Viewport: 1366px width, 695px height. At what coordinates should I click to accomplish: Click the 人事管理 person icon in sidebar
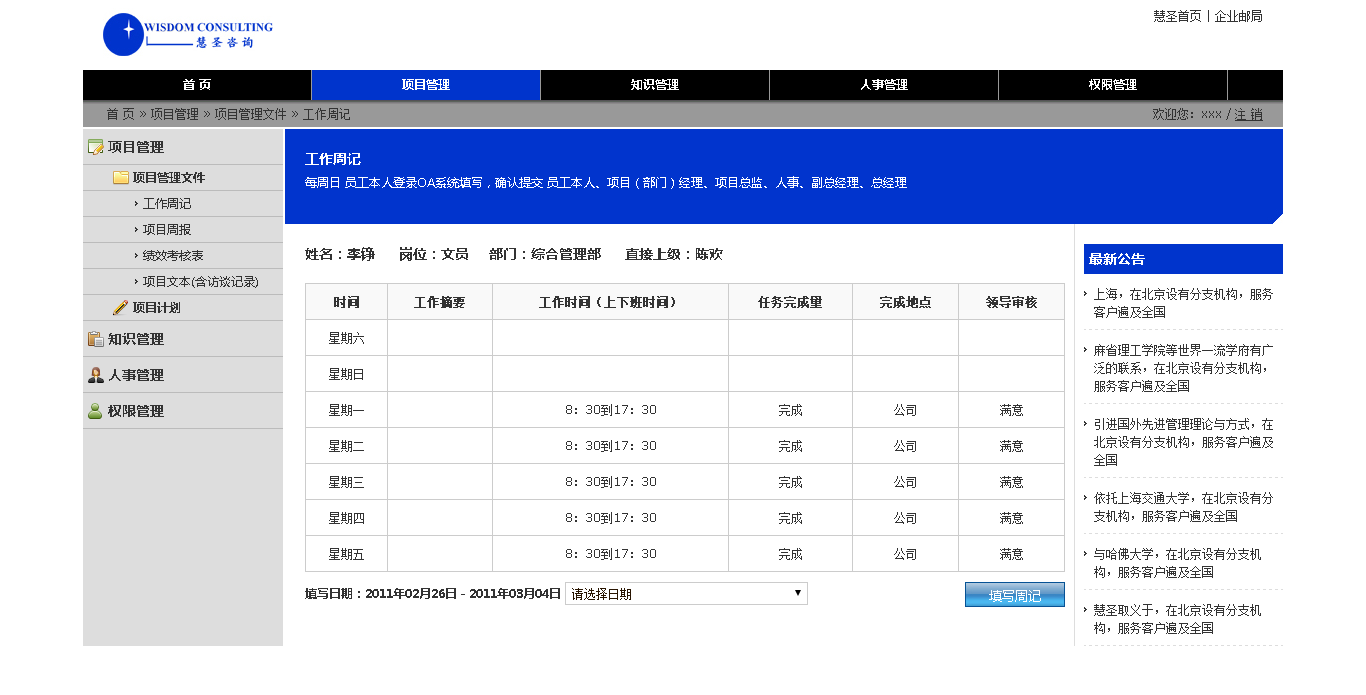tap(96, 375)
